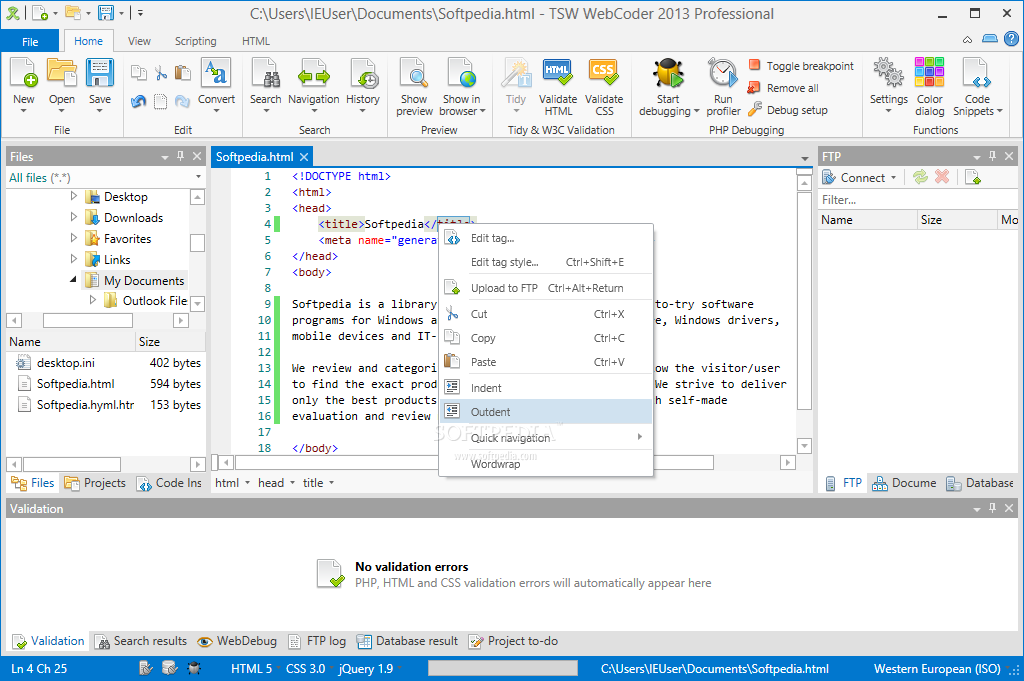Open the File ribbon tab

coord(30,41)
